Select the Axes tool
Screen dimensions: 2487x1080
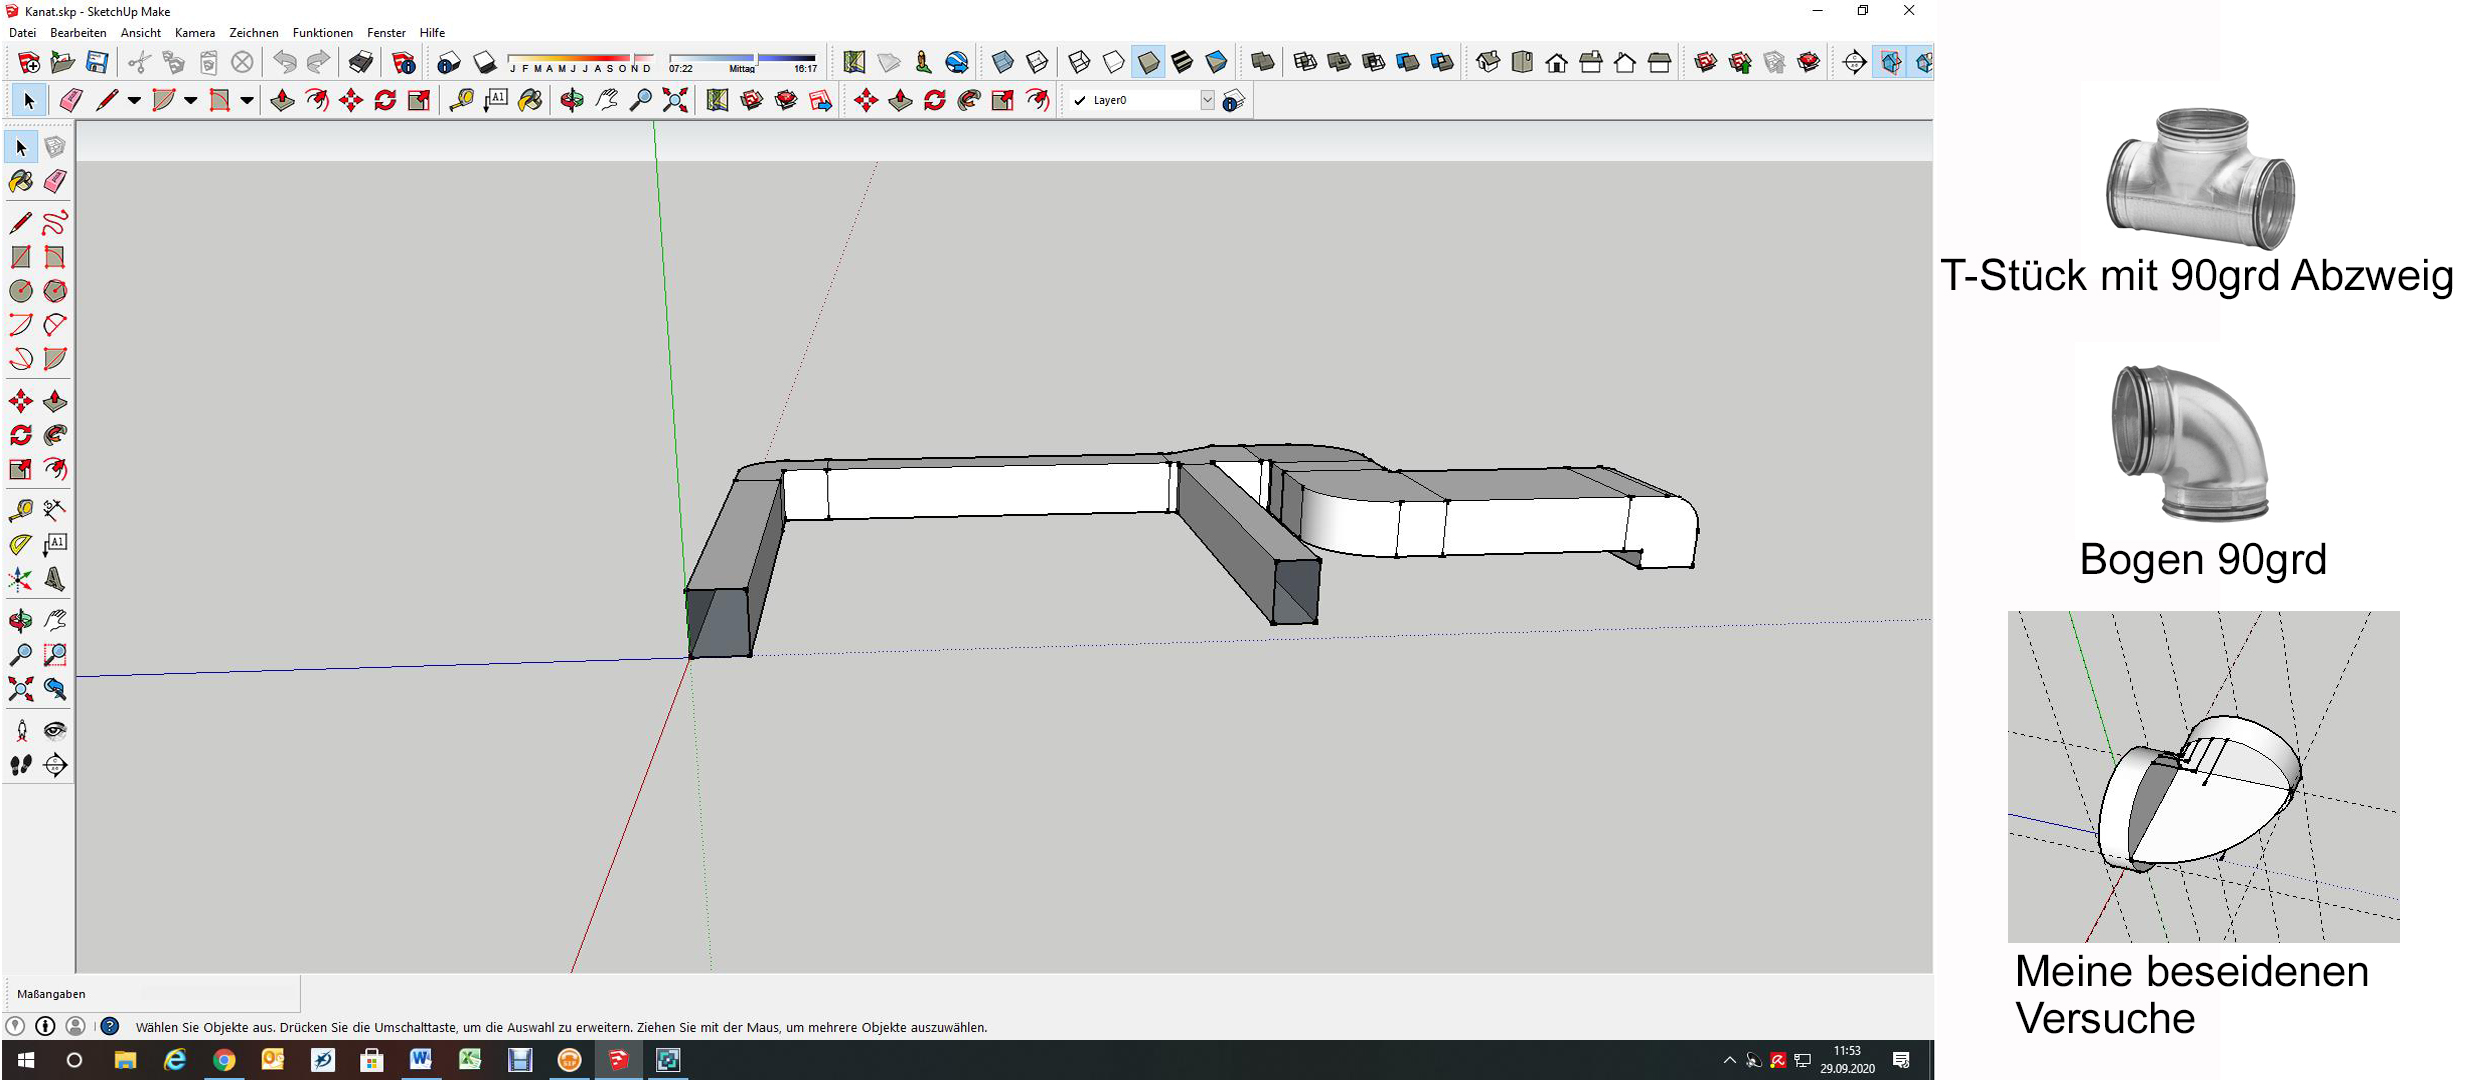pos(20,579)
